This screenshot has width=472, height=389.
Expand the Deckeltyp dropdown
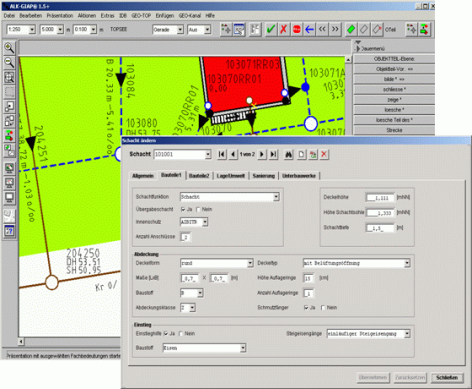(407, 263)
